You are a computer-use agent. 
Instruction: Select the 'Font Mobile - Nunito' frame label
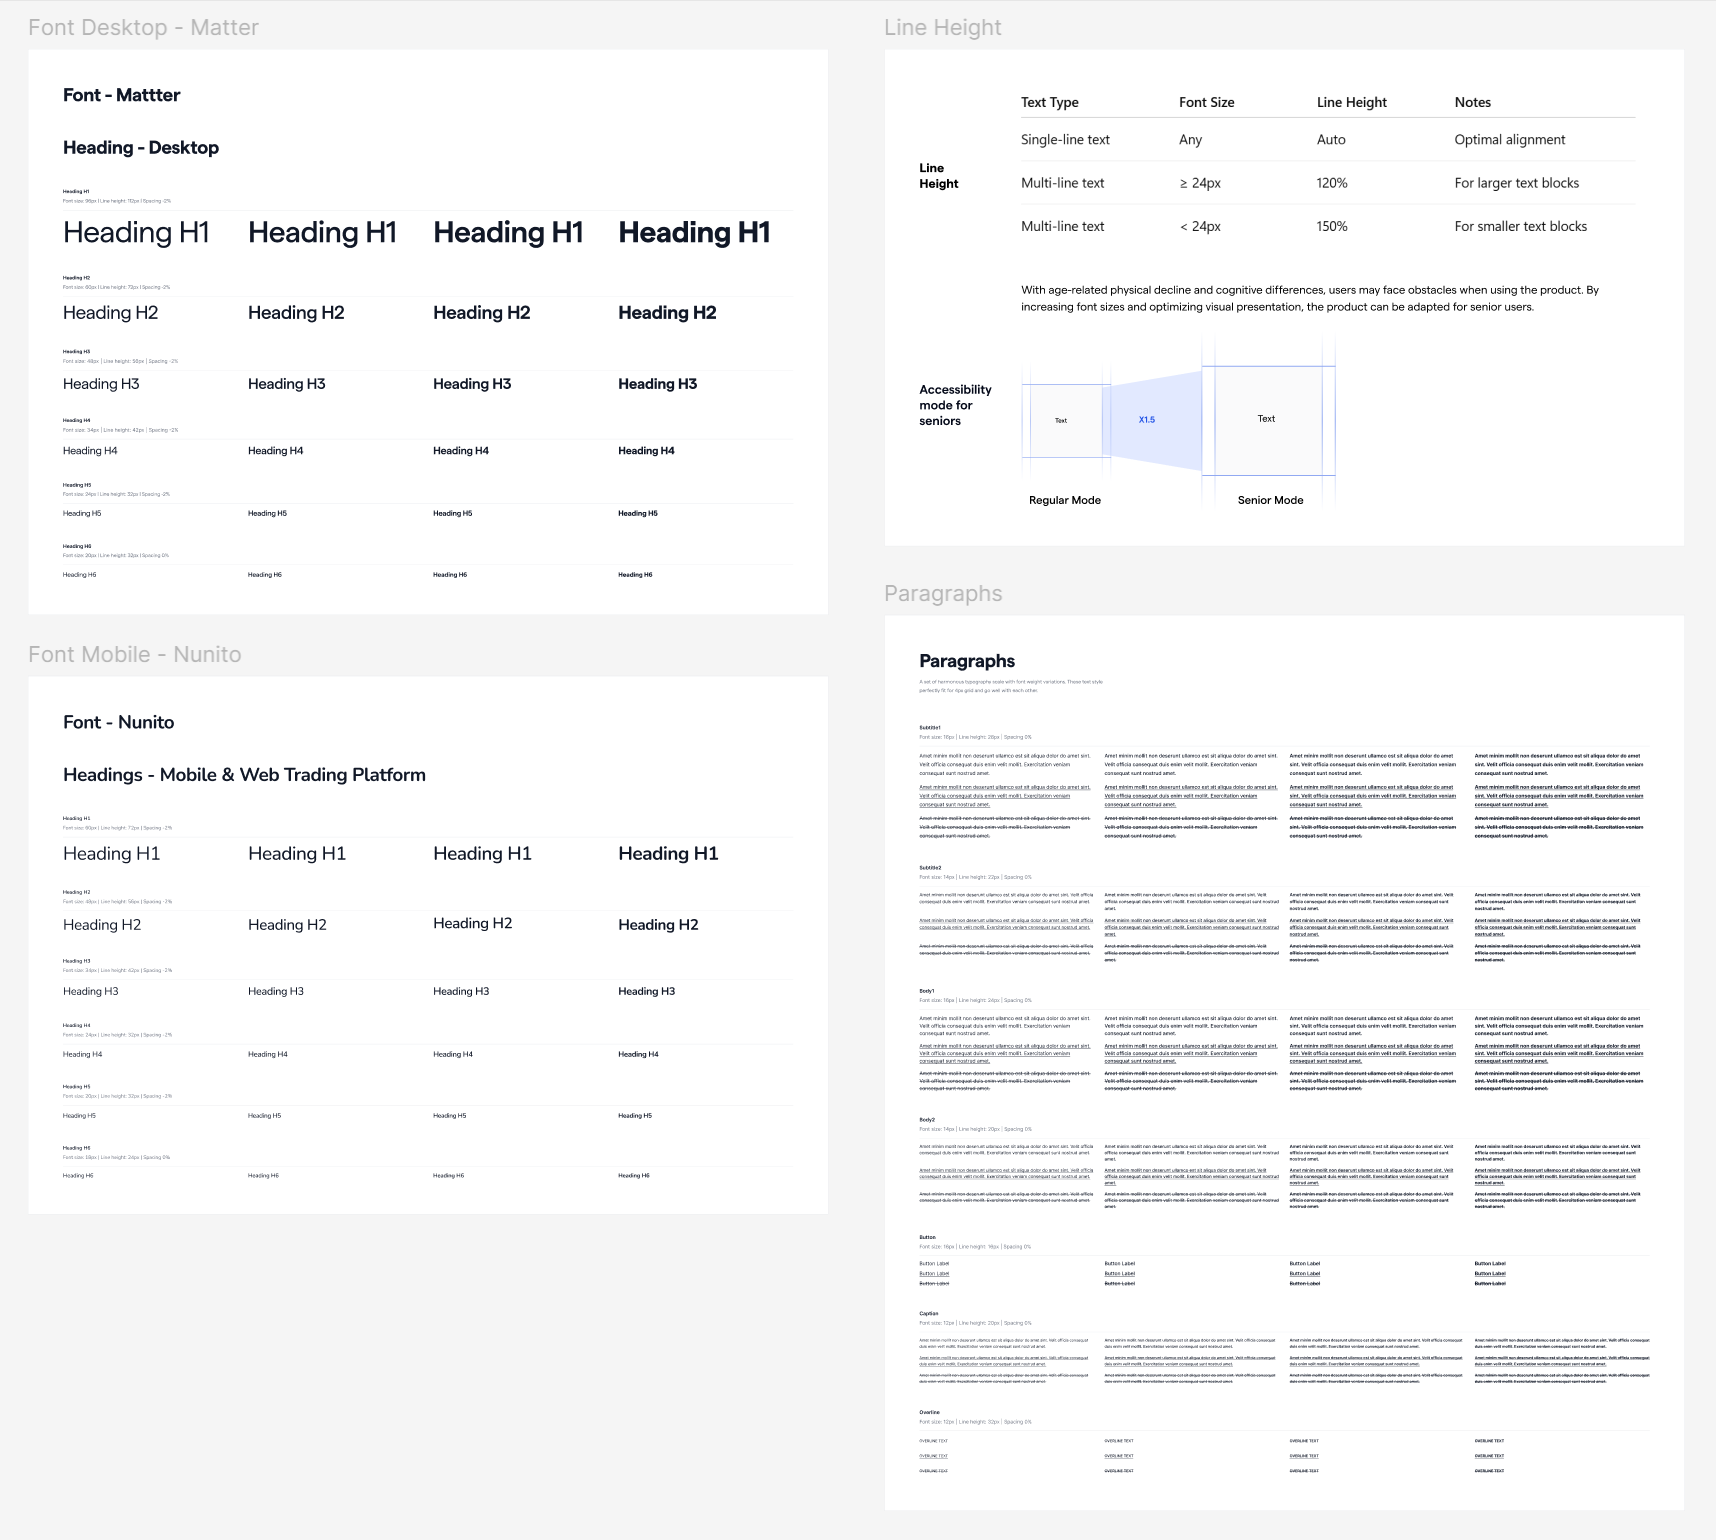click(135, 655)
